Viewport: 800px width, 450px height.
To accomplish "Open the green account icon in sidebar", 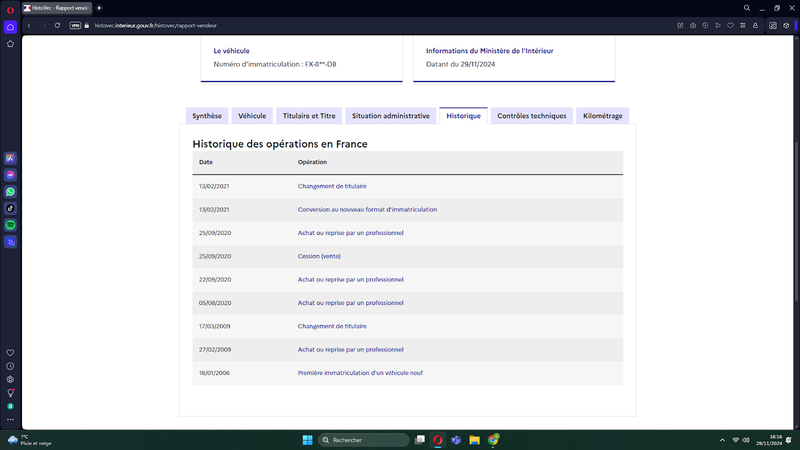I will [x=10, y=406].
